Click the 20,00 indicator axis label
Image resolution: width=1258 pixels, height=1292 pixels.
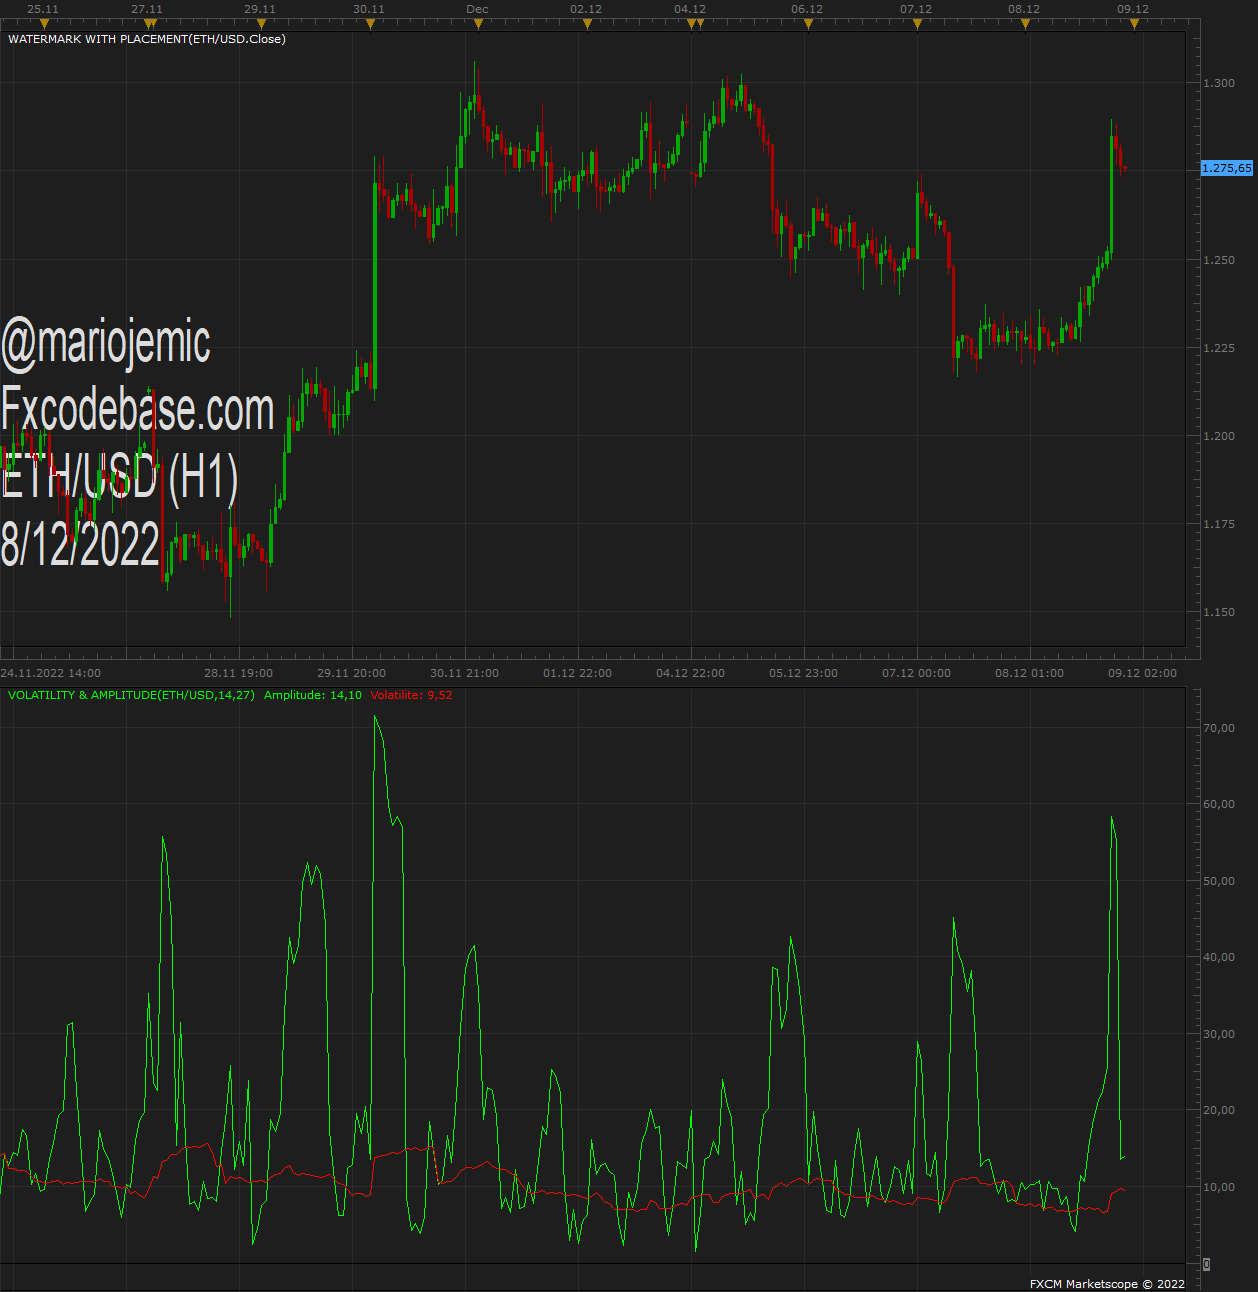pos(1219,1110)
